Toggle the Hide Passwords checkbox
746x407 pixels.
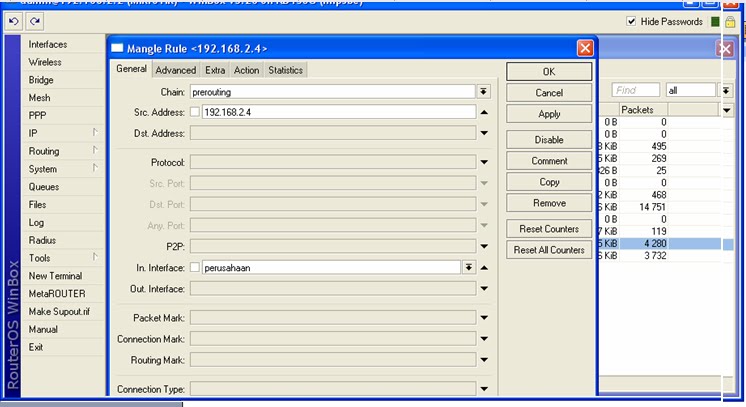pyautogui.click(x=631, y=21)
